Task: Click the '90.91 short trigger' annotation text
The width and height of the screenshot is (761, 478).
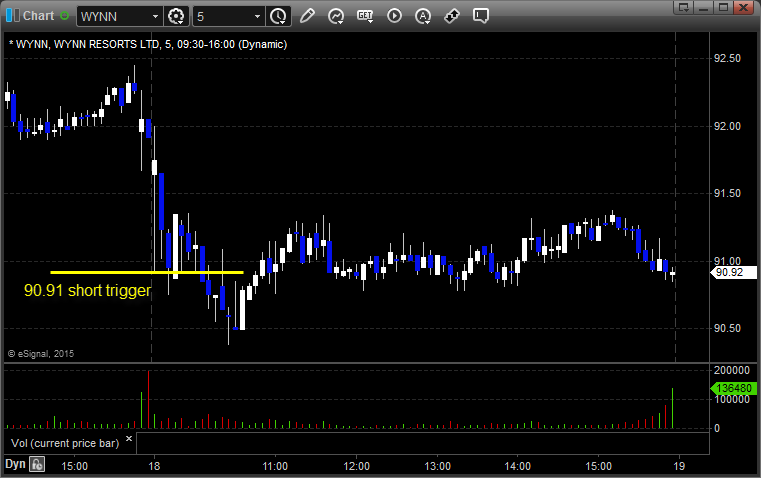Action: tap(87, 290)
